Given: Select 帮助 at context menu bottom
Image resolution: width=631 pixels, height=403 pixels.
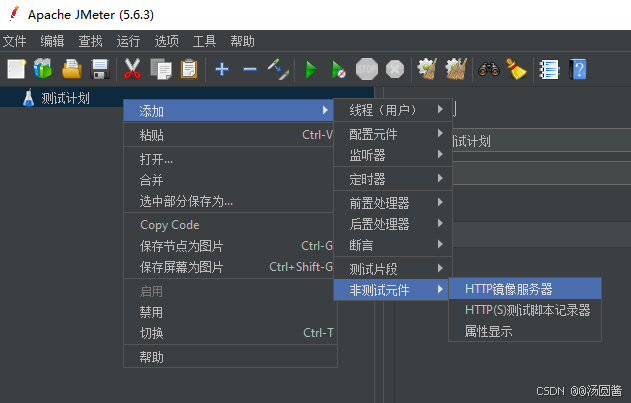Looking at the screenshot, I should click(229, 357).
